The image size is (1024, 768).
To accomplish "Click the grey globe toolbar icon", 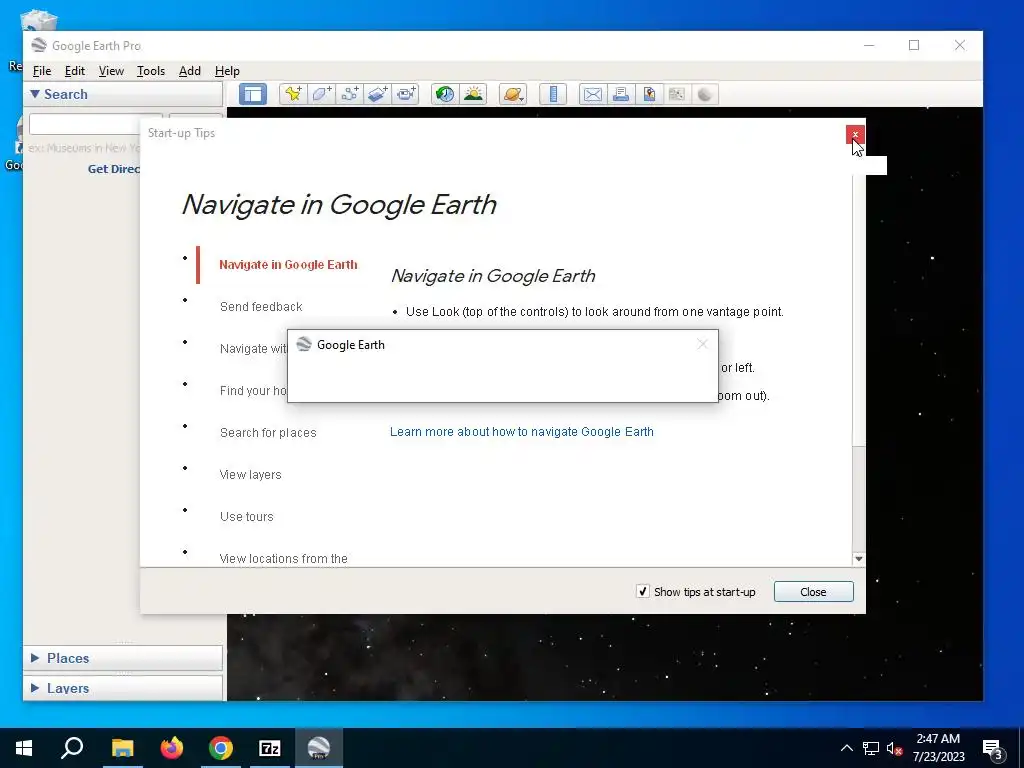I will pyautogui.click(x=705, y=94).
